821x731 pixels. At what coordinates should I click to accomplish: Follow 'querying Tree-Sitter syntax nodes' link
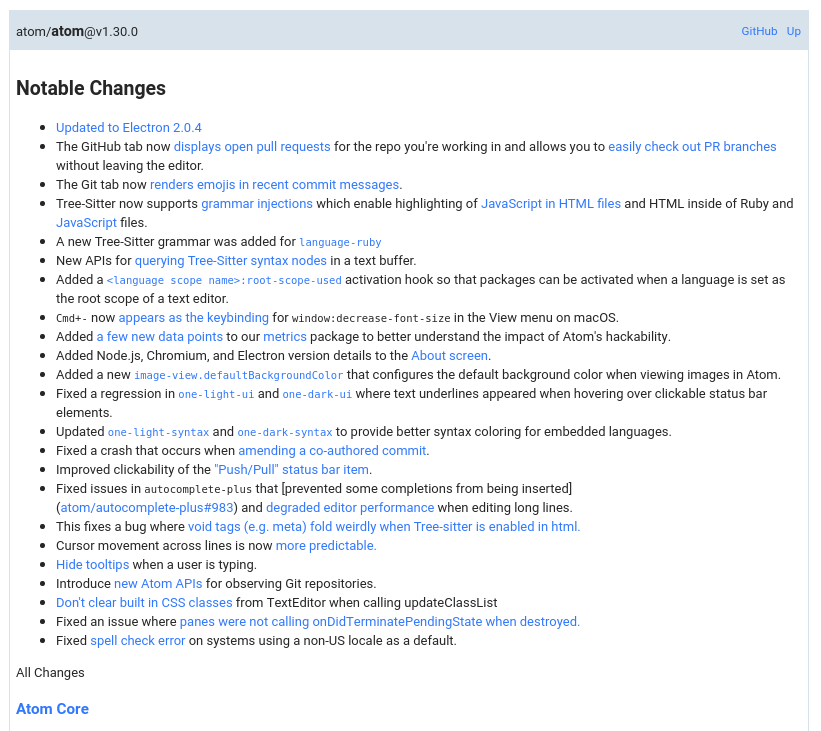231,261
